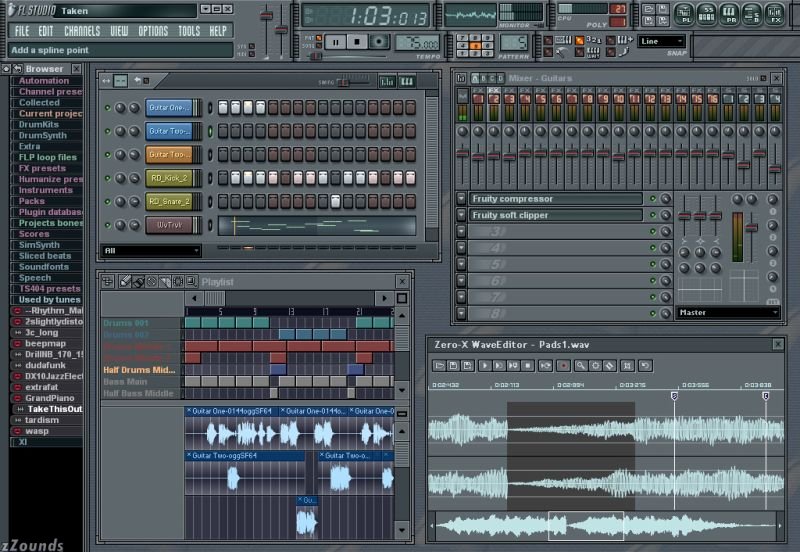Click the RD_Snare_2 channel button
This screenshot has width=800, height=552.
coord(169,202)
